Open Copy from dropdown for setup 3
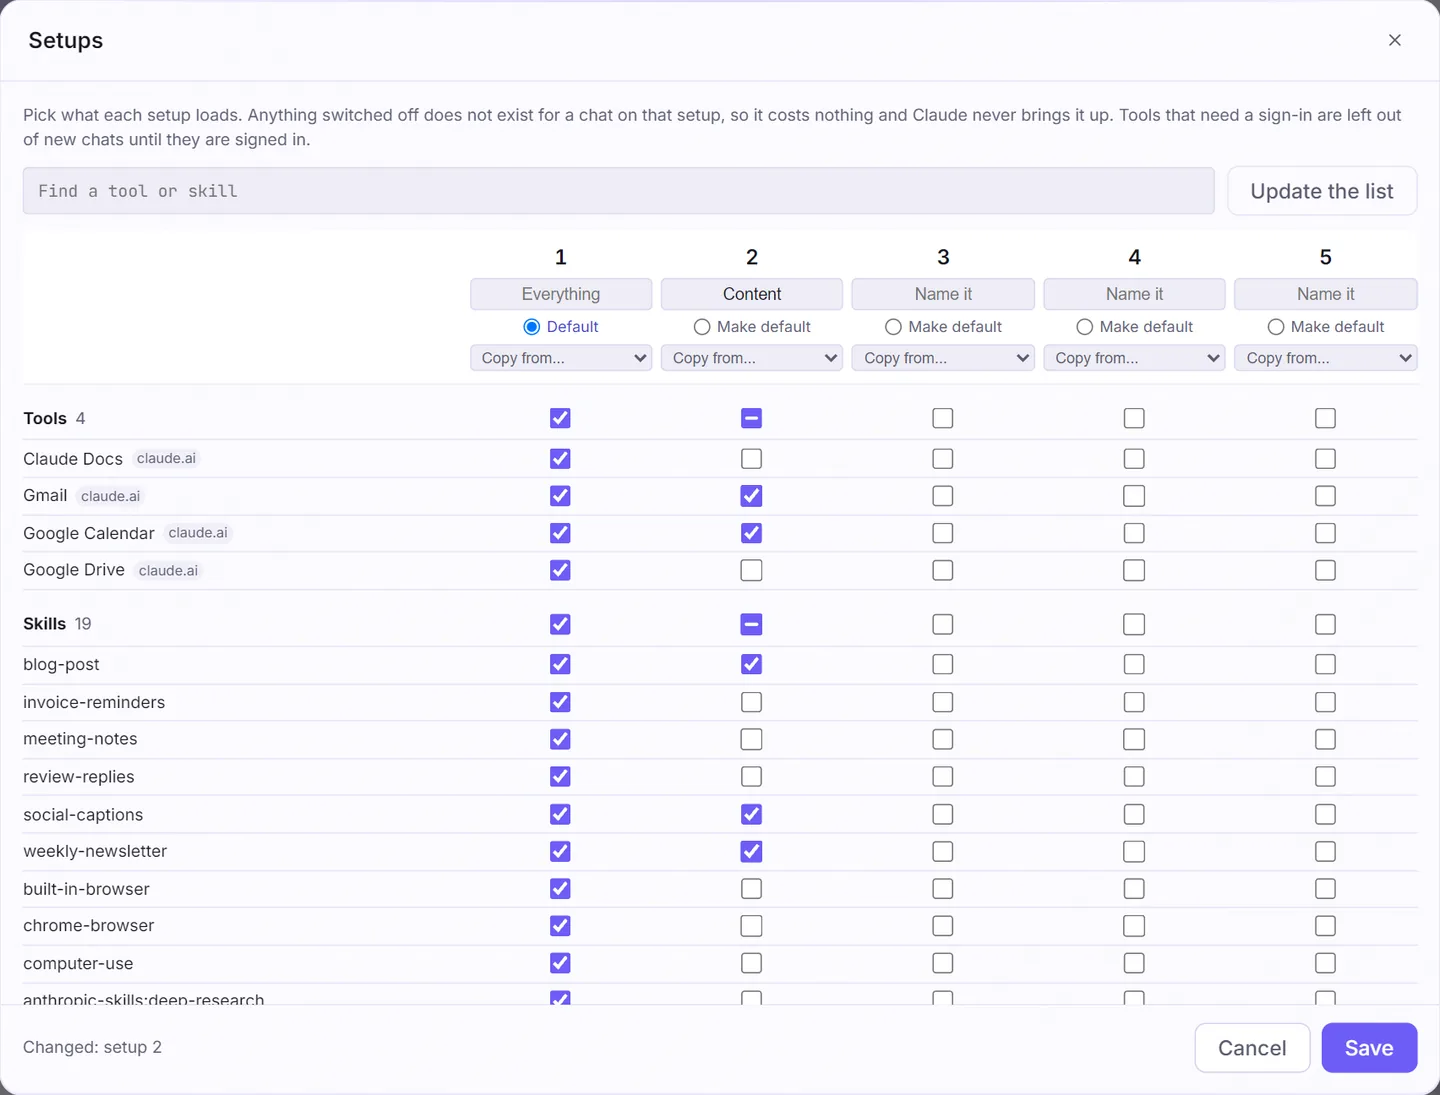This screenshot has width=1440, height=1095. pyautogui.click(x=943, y=358)
